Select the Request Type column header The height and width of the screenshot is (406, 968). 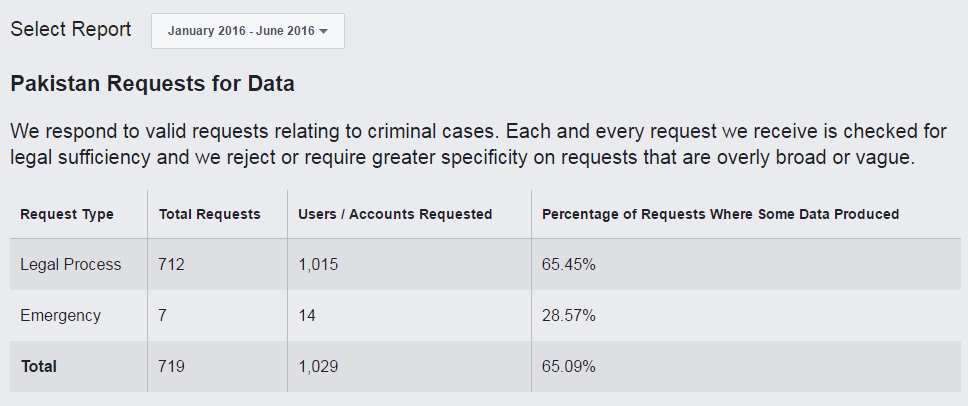pyautogui.click(x=67, y=214)
